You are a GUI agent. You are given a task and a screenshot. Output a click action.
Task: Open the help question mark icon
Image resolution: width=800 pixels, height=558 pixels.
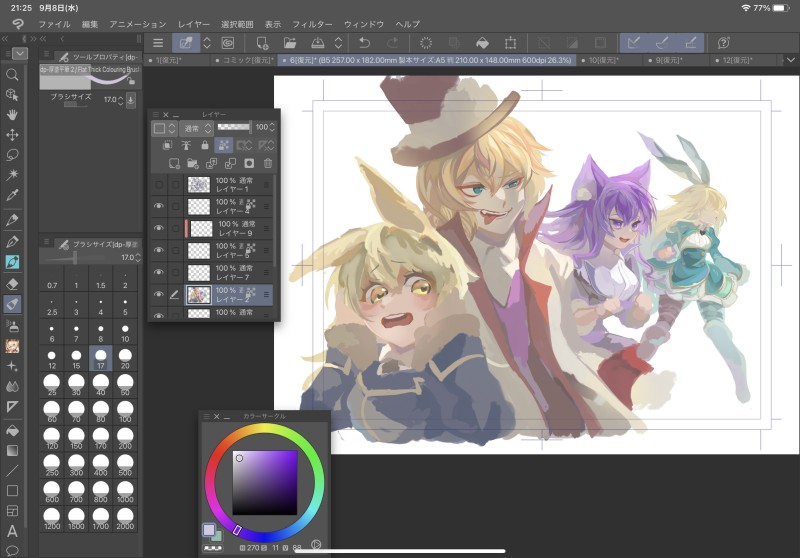coord(723,43)
